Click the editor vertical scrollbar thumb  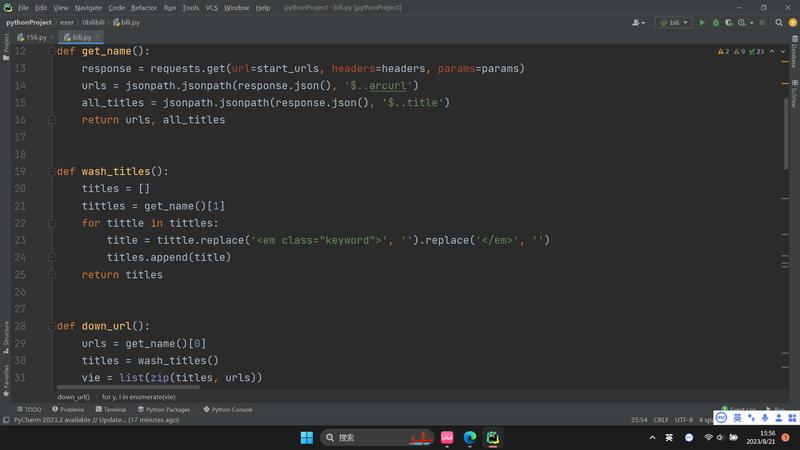[786, 133]
